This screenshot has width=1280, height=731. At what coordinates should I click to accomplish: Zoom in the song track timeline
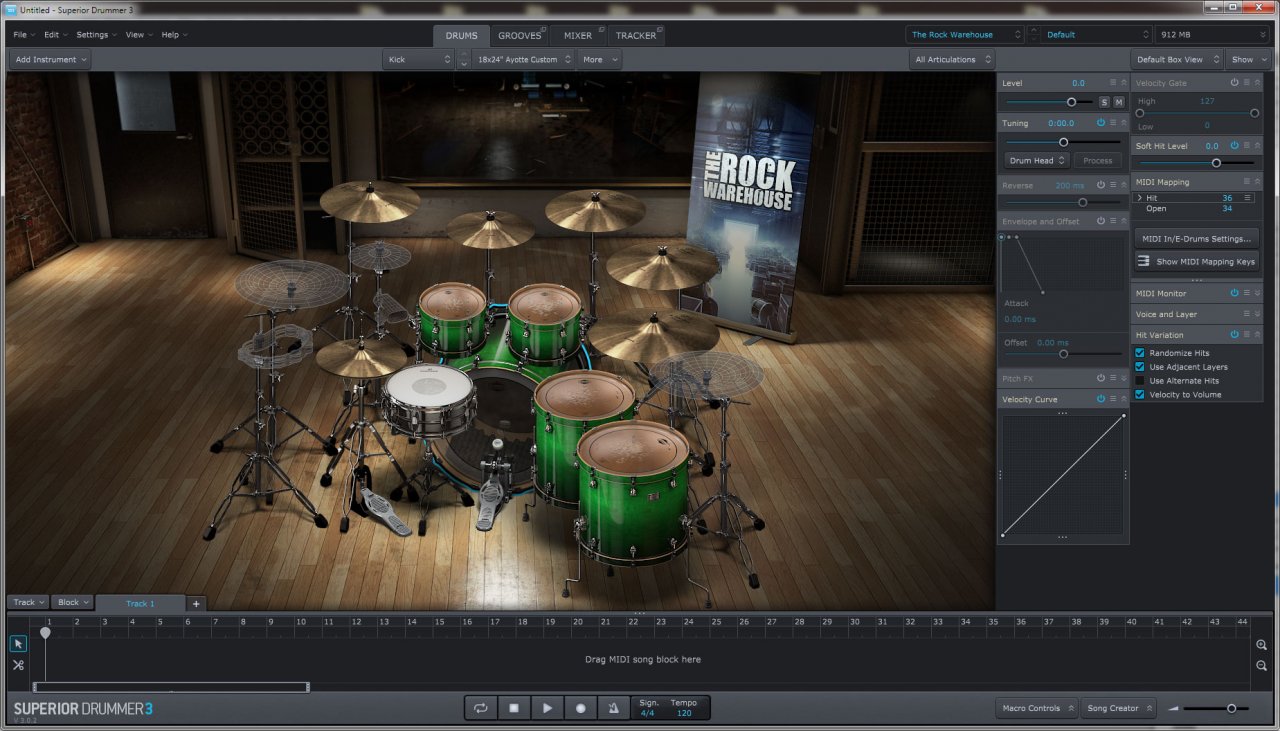(x=1262, y=646)
